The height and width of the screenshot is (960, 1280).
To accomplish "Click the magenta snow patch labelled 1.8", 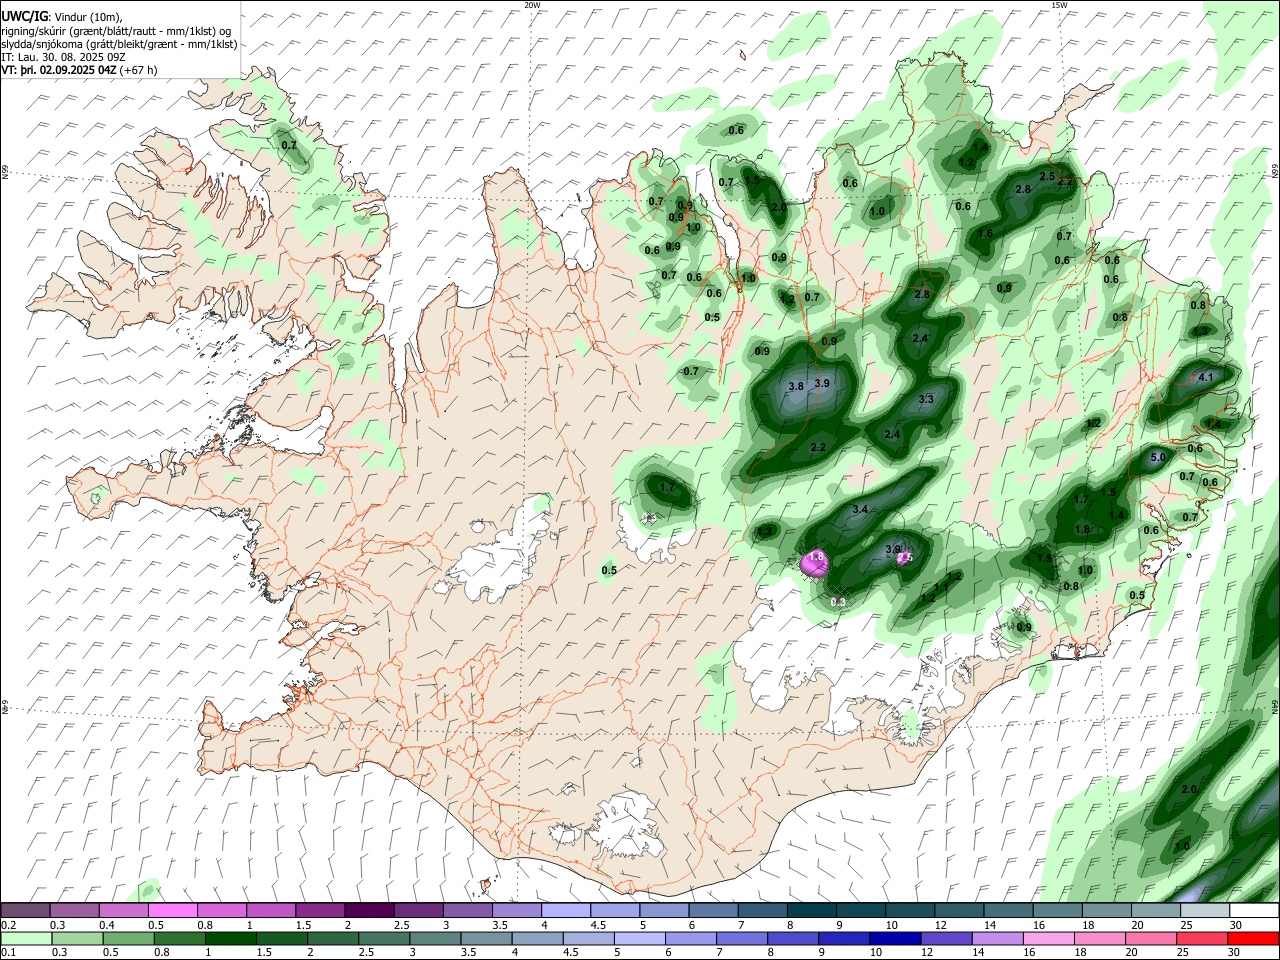I will tap(815, 564).
